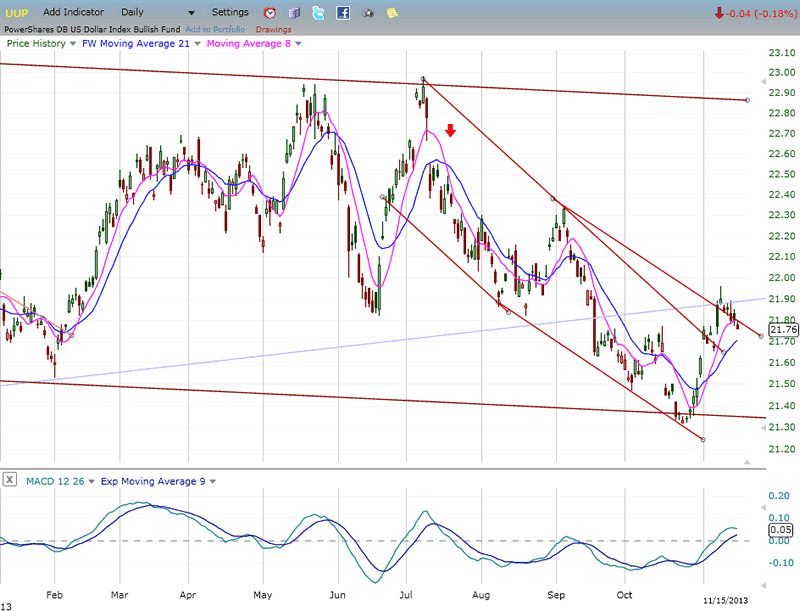
Task: Click the red down arrow marker on chart
Action: (451, 130)
